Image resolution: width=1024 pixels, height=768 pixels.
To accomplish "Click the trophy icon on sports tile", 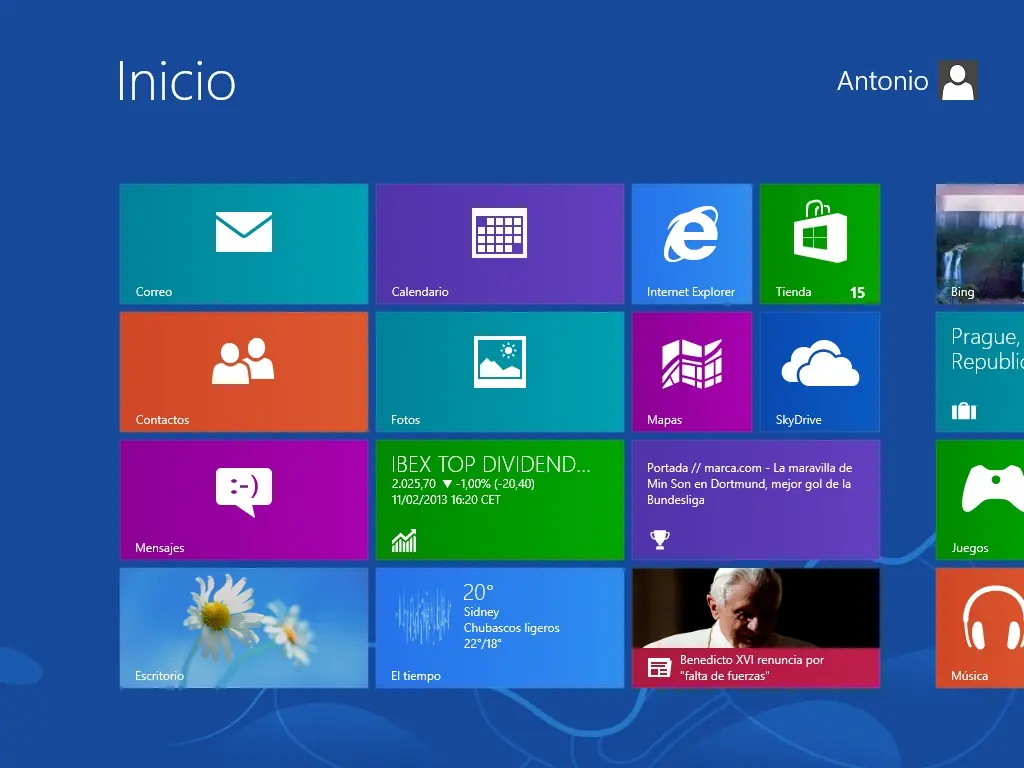I will (x=660, y=539).
